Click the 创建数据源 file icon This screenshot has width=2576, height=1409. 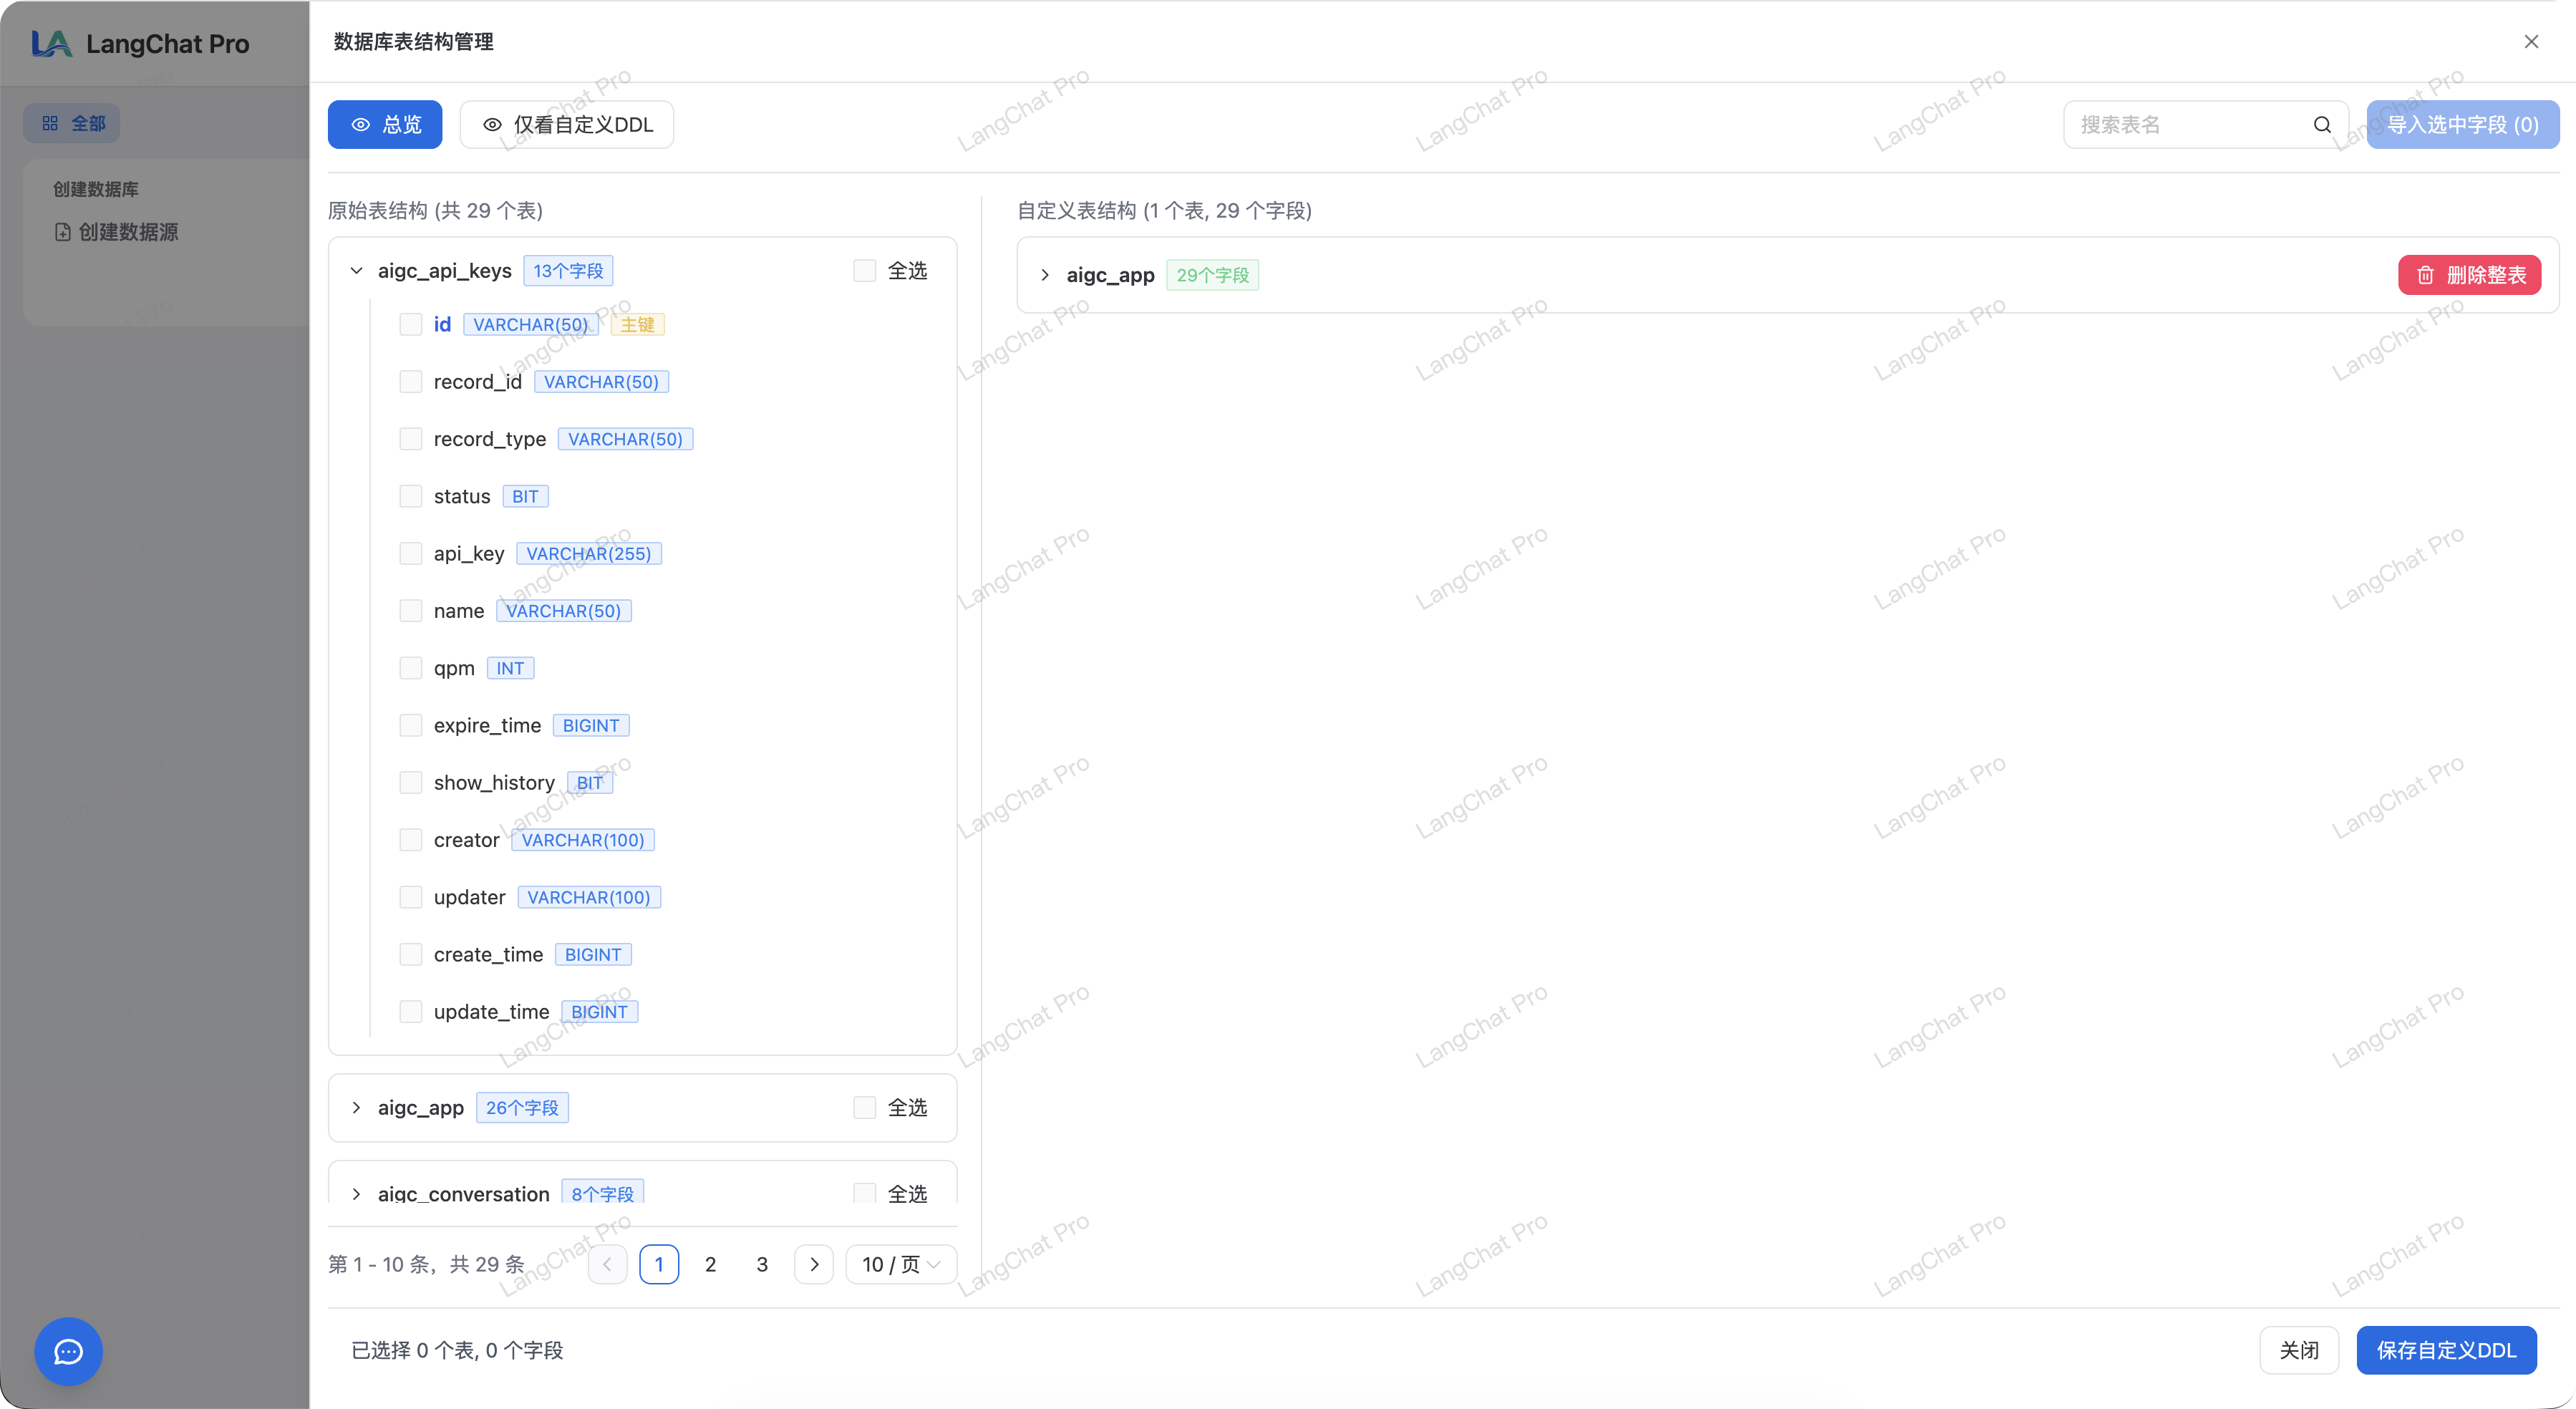[63, 232]
